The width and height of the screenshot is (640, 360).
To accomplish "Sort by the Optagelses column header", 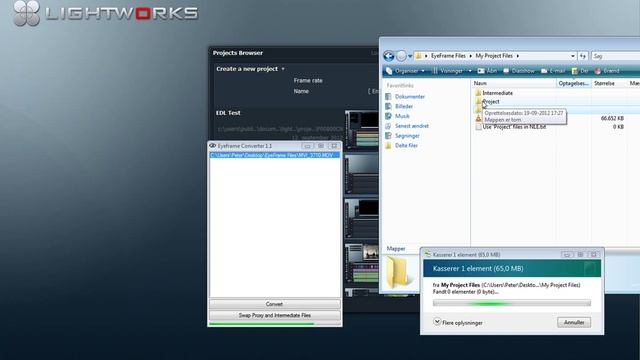I will pos(574,83).
